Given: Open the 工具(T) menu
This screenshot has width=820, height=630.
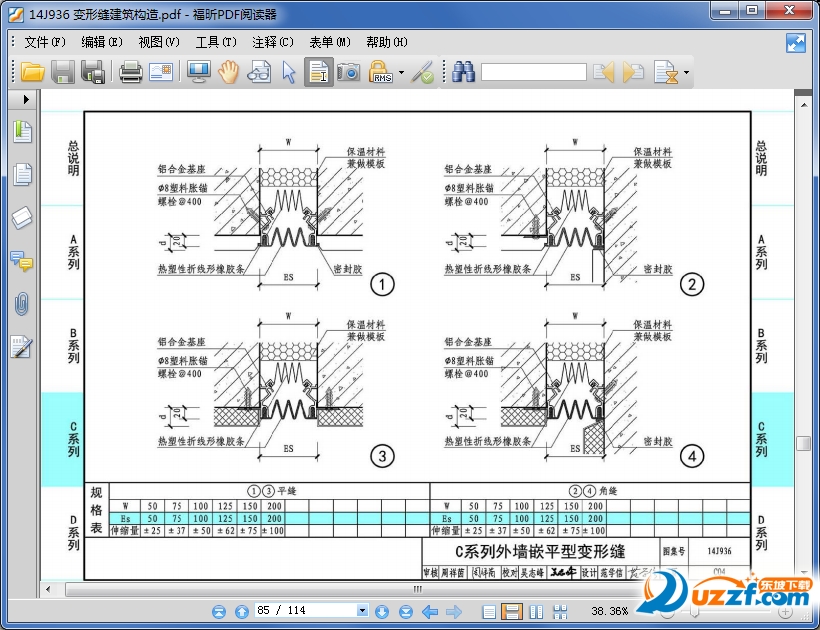Looking at the screenshot, I should [x=216, y=42].
